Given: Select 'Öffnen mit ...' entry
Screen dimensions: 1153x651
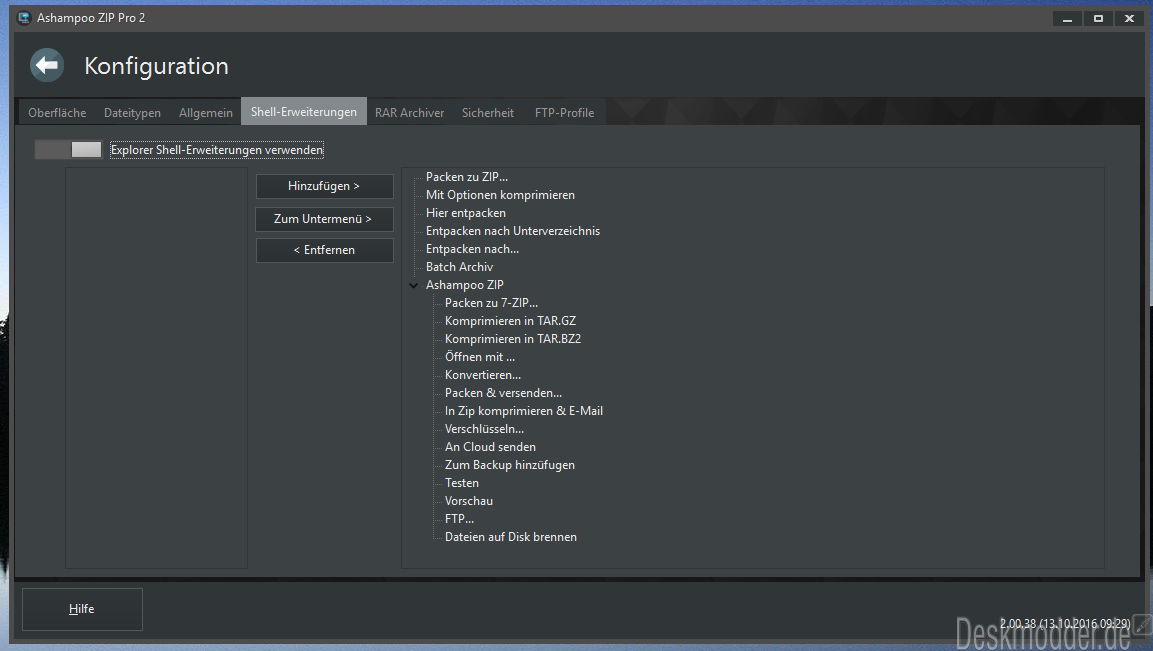Looking at the screenshot, I should [x=479, y=357].
